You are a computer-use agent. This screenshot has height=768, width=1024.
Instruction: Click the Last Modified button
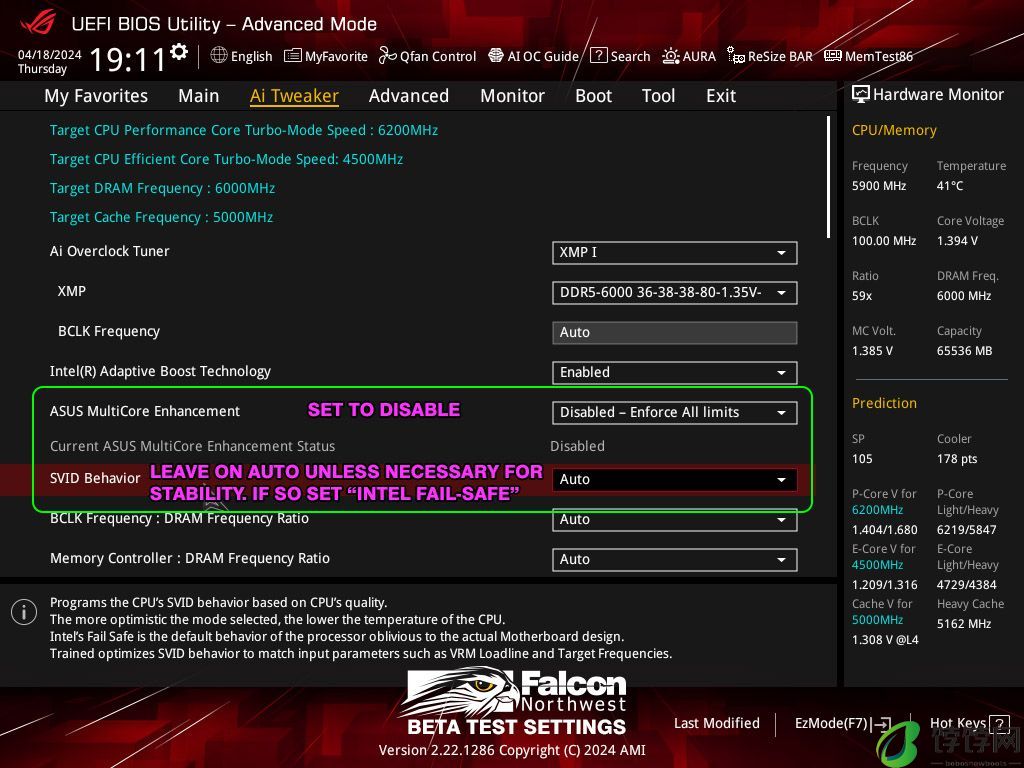pos(716,724)
